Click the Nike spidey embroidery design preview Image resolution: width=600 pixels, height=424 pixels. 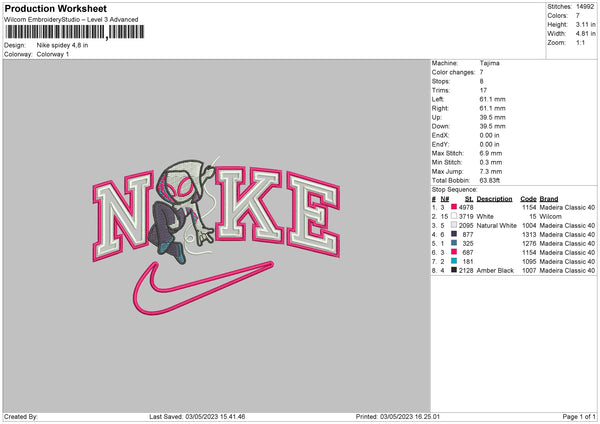[x=216, y=234]
